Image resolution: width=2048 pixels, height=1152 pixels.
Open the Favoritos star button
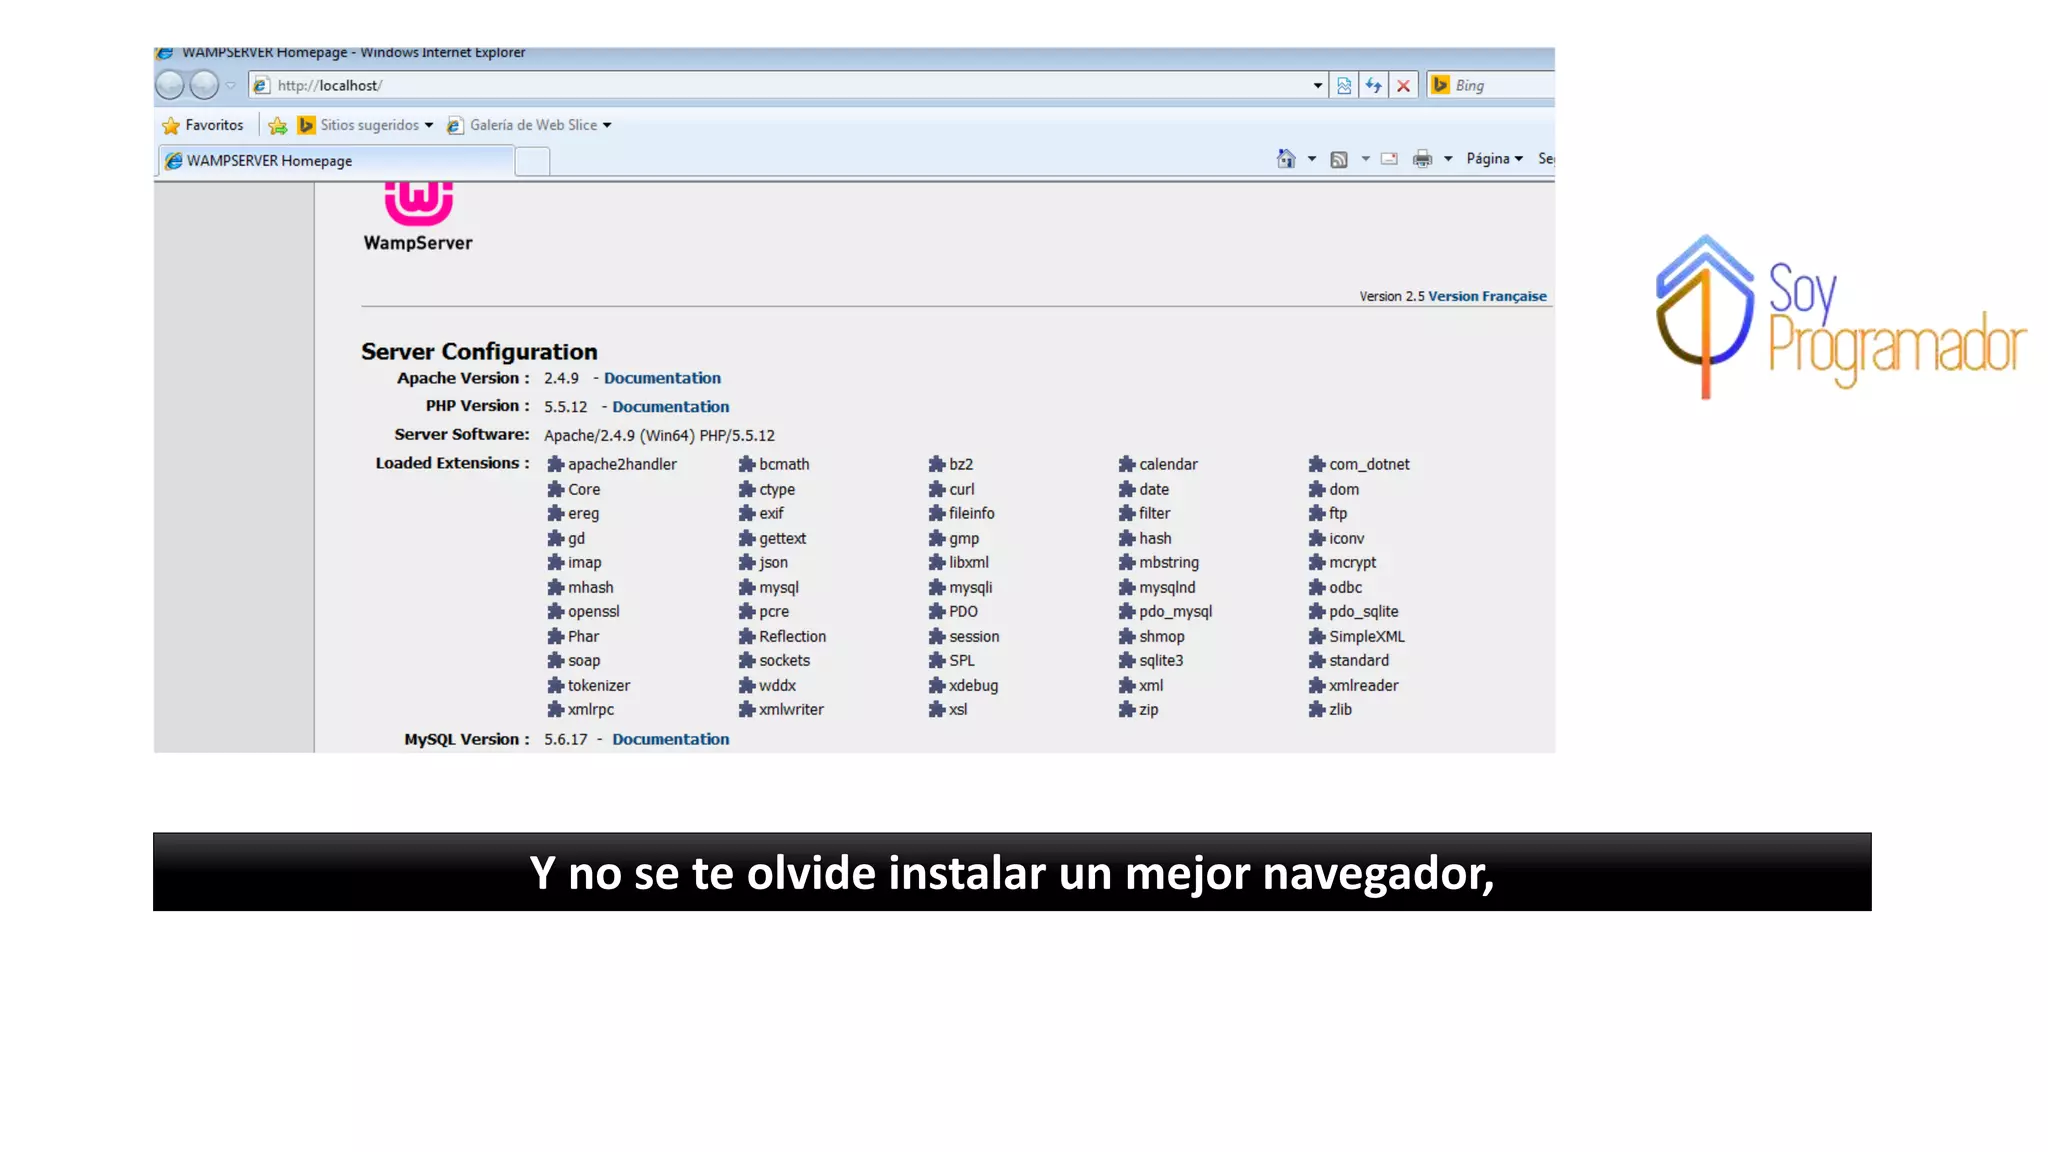tap(203, 125)
